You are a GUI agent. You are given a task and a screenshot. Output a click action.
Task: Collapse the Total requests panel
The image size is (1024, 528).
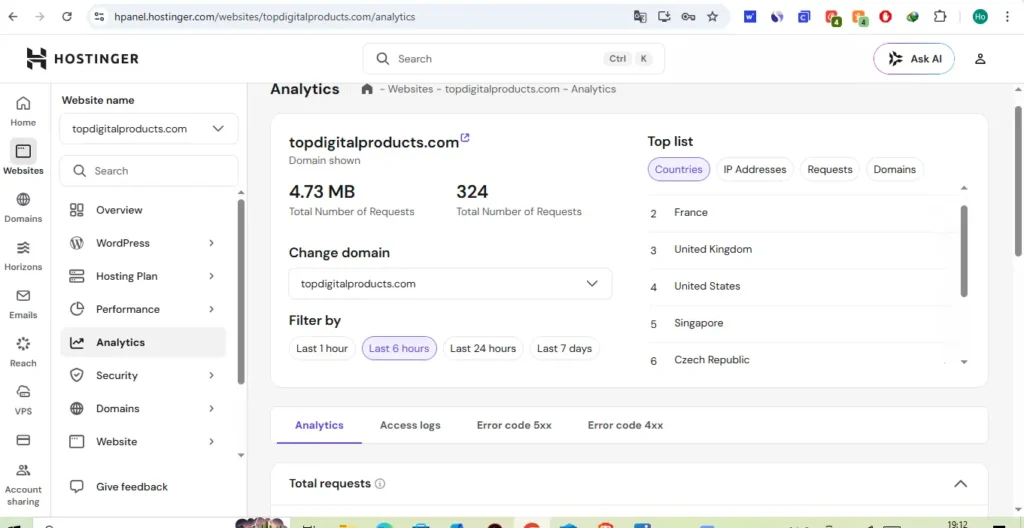click(x=960, y=484)
